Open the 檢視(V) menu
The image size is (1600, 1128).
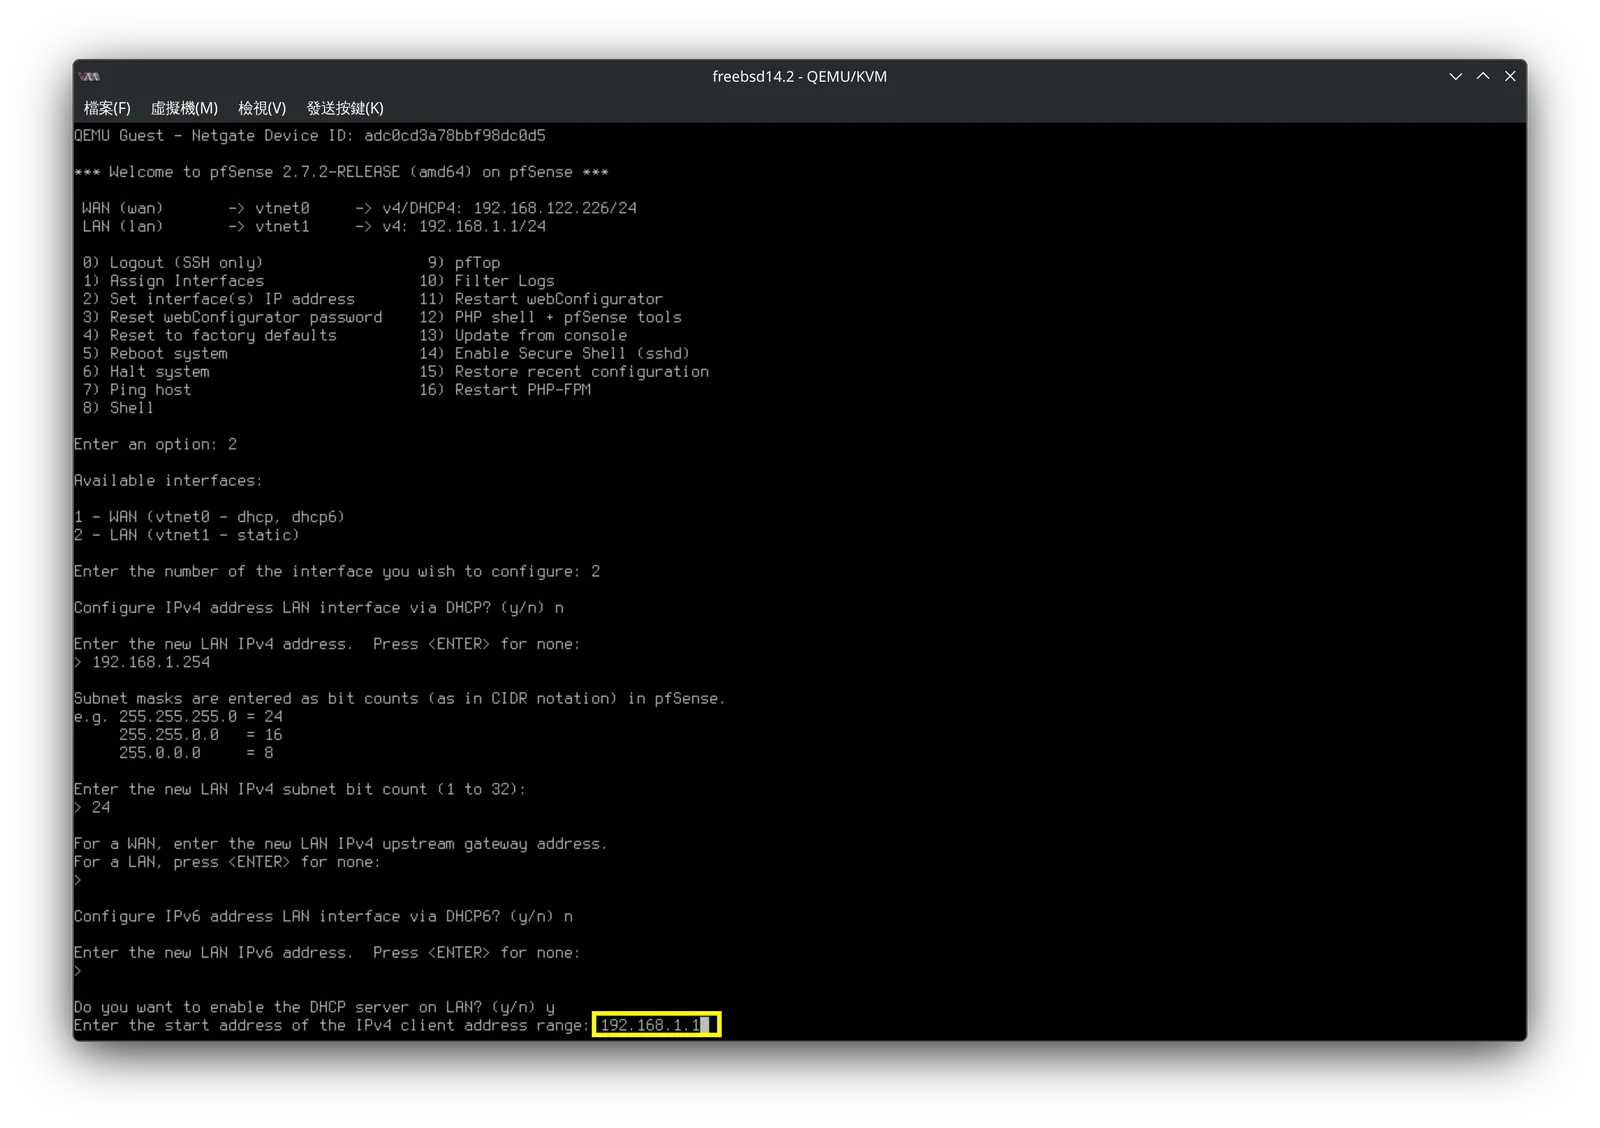click(x=262, y=108)
